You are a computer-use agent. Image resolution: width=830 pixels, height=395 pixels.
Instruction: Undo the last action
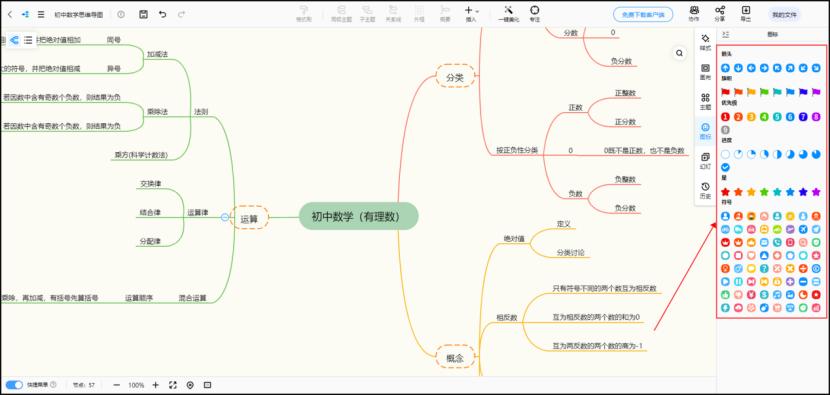163,14
